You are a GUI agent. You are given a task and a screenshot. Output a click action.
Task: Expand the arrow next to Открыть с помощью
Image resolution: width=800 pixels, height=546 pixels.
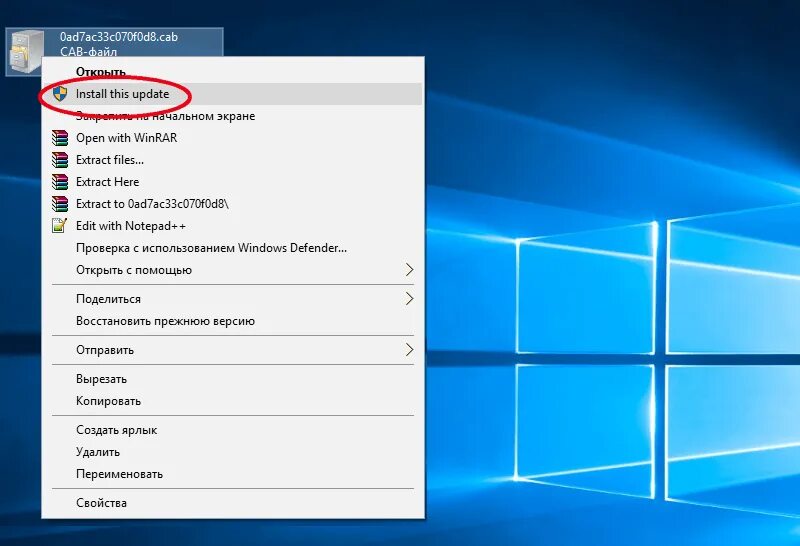[x=409, y=269]
